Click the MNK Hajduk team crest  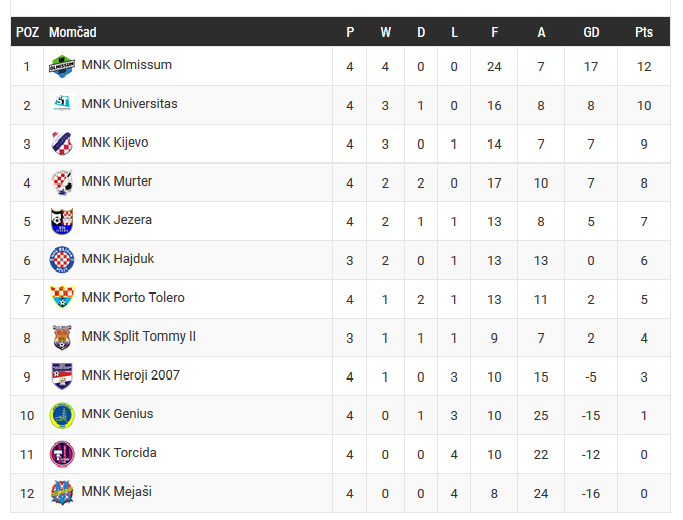(x=62, y=259)
